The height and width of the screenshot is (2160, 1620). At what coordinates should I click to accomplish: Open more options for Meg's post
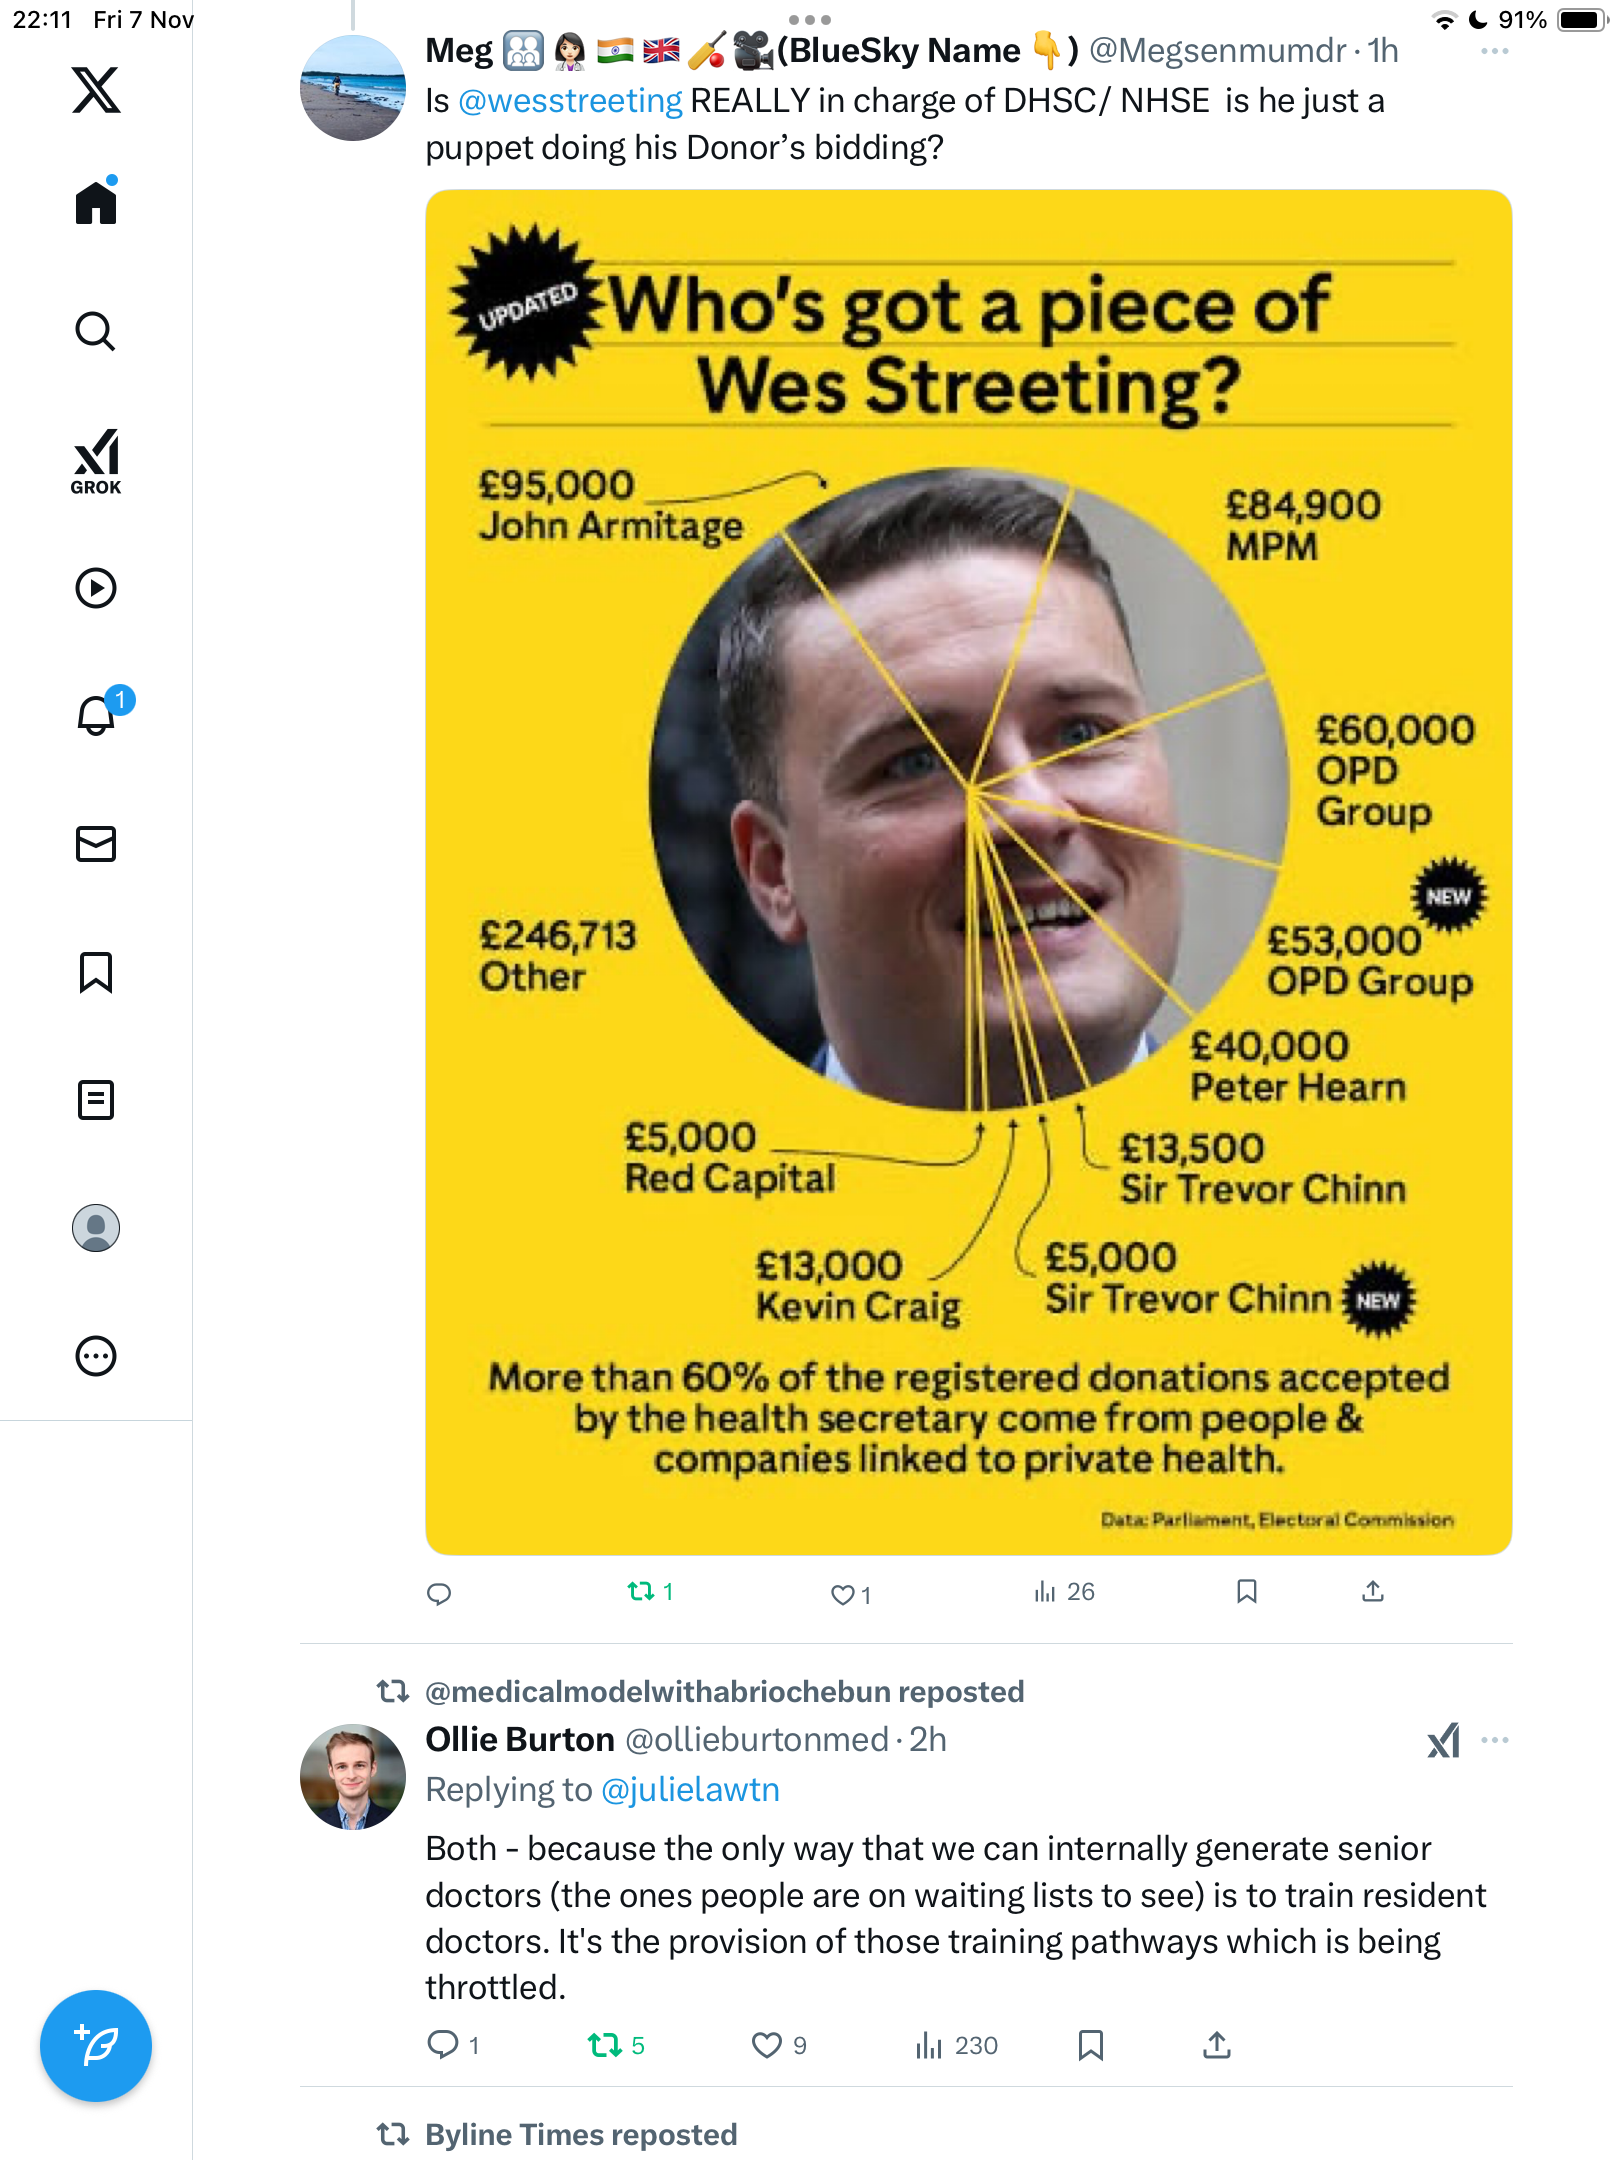(1494, 51)
